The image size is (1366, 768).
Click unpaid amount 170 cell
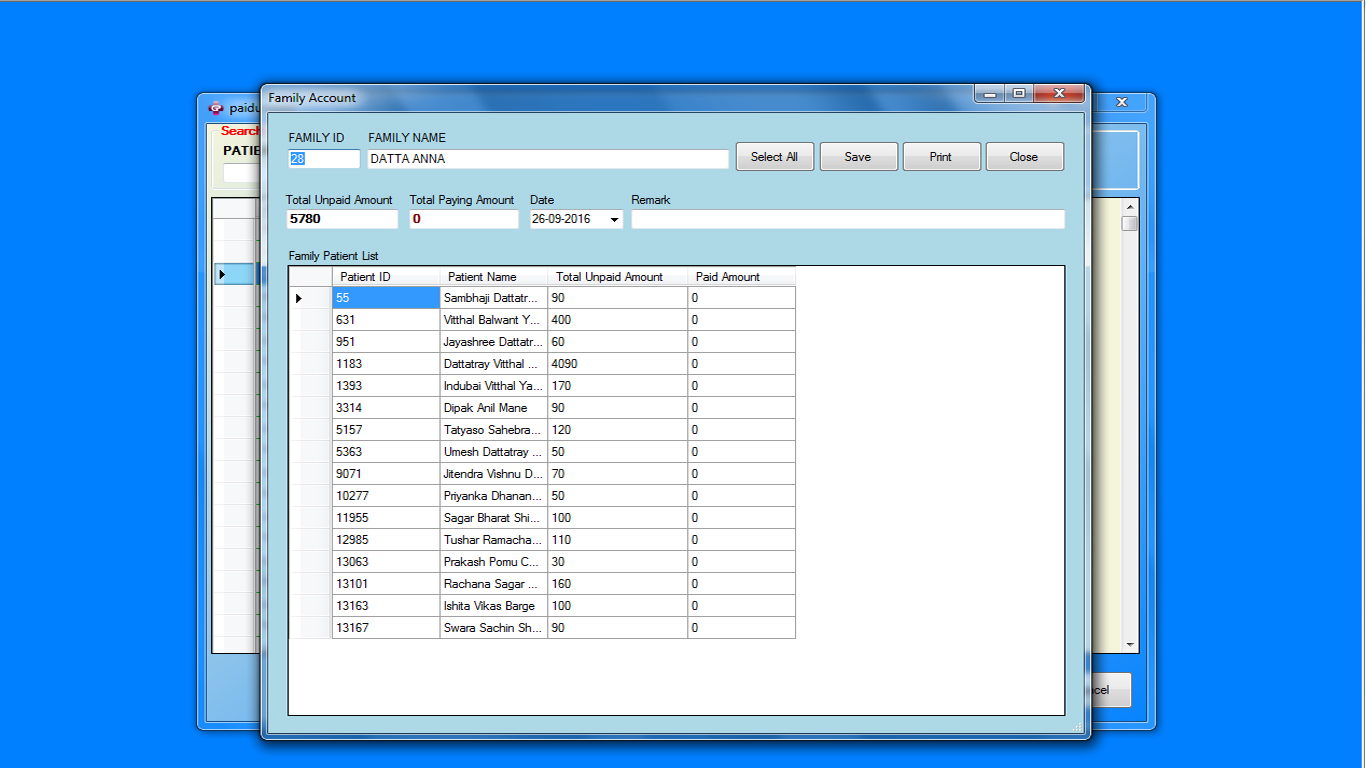(x=618, y=386)
